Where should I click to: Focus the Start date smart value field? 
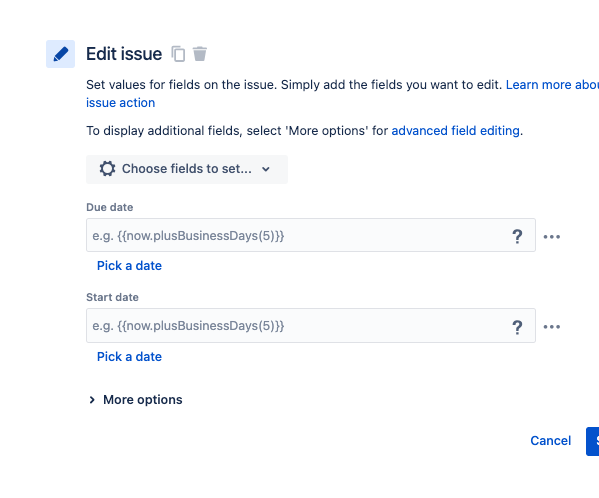(311, 325)
